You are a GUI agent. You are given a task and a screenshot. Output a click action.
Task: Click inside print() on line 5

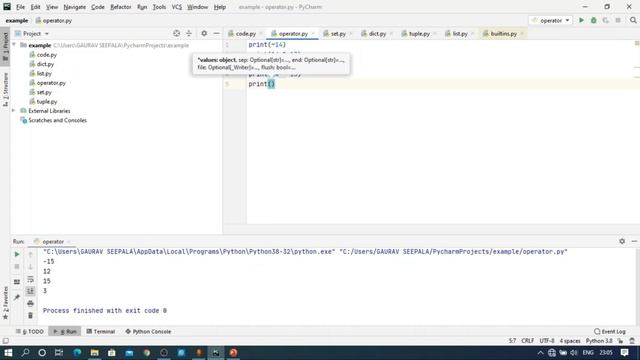click(x=271, y=84)
